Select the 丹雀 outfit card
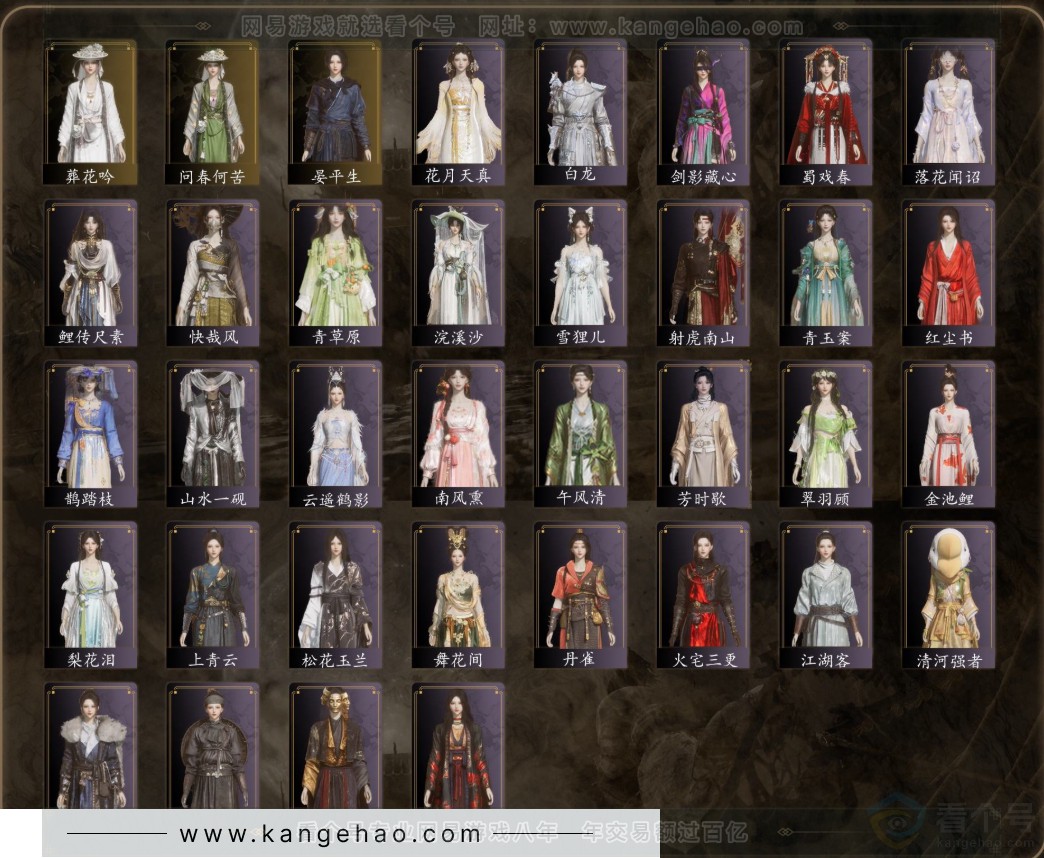Image resolution: width=1044 pixels, height=858 pixels. [580, 595]
